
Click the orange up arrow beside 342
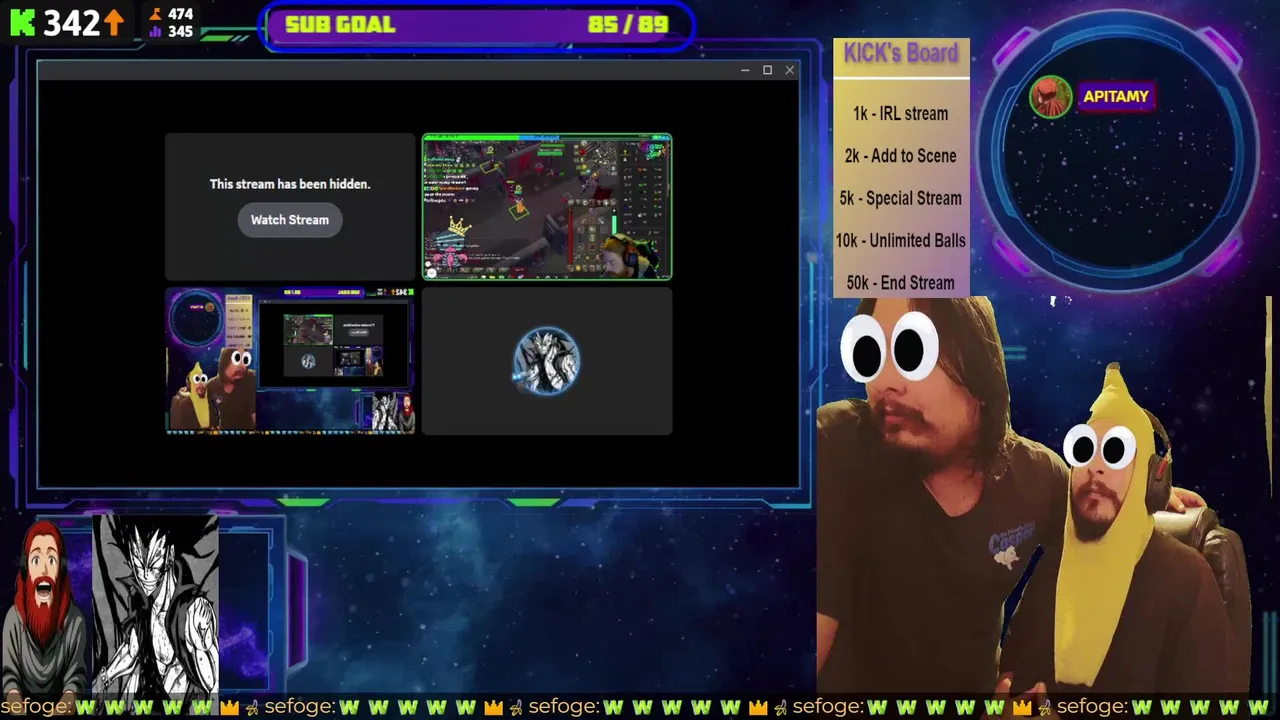pos(114,22)
